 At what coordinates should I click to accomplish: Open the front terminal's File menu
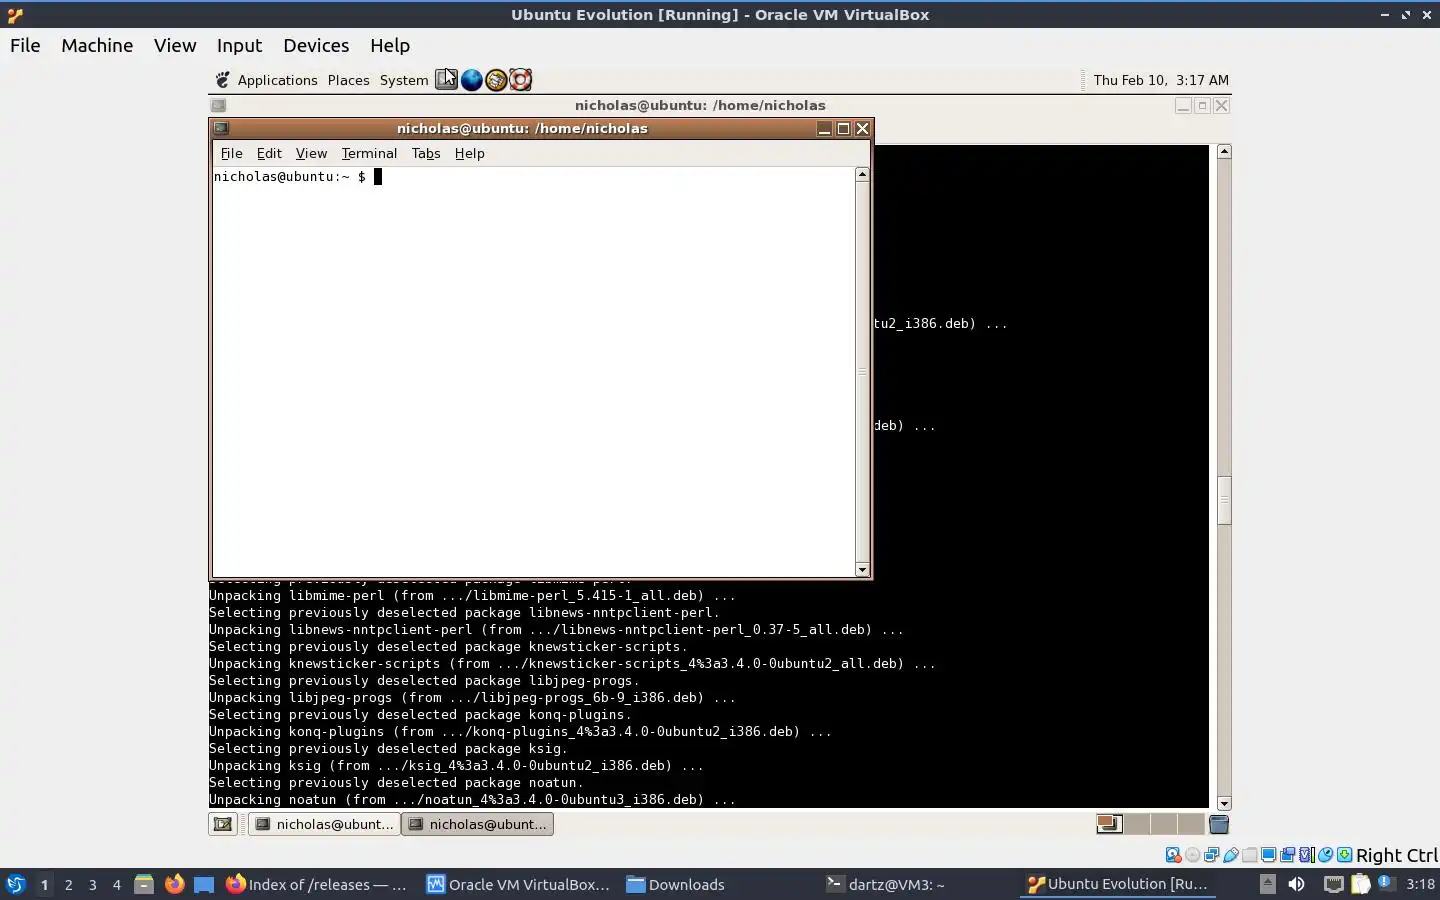point(231,153)
